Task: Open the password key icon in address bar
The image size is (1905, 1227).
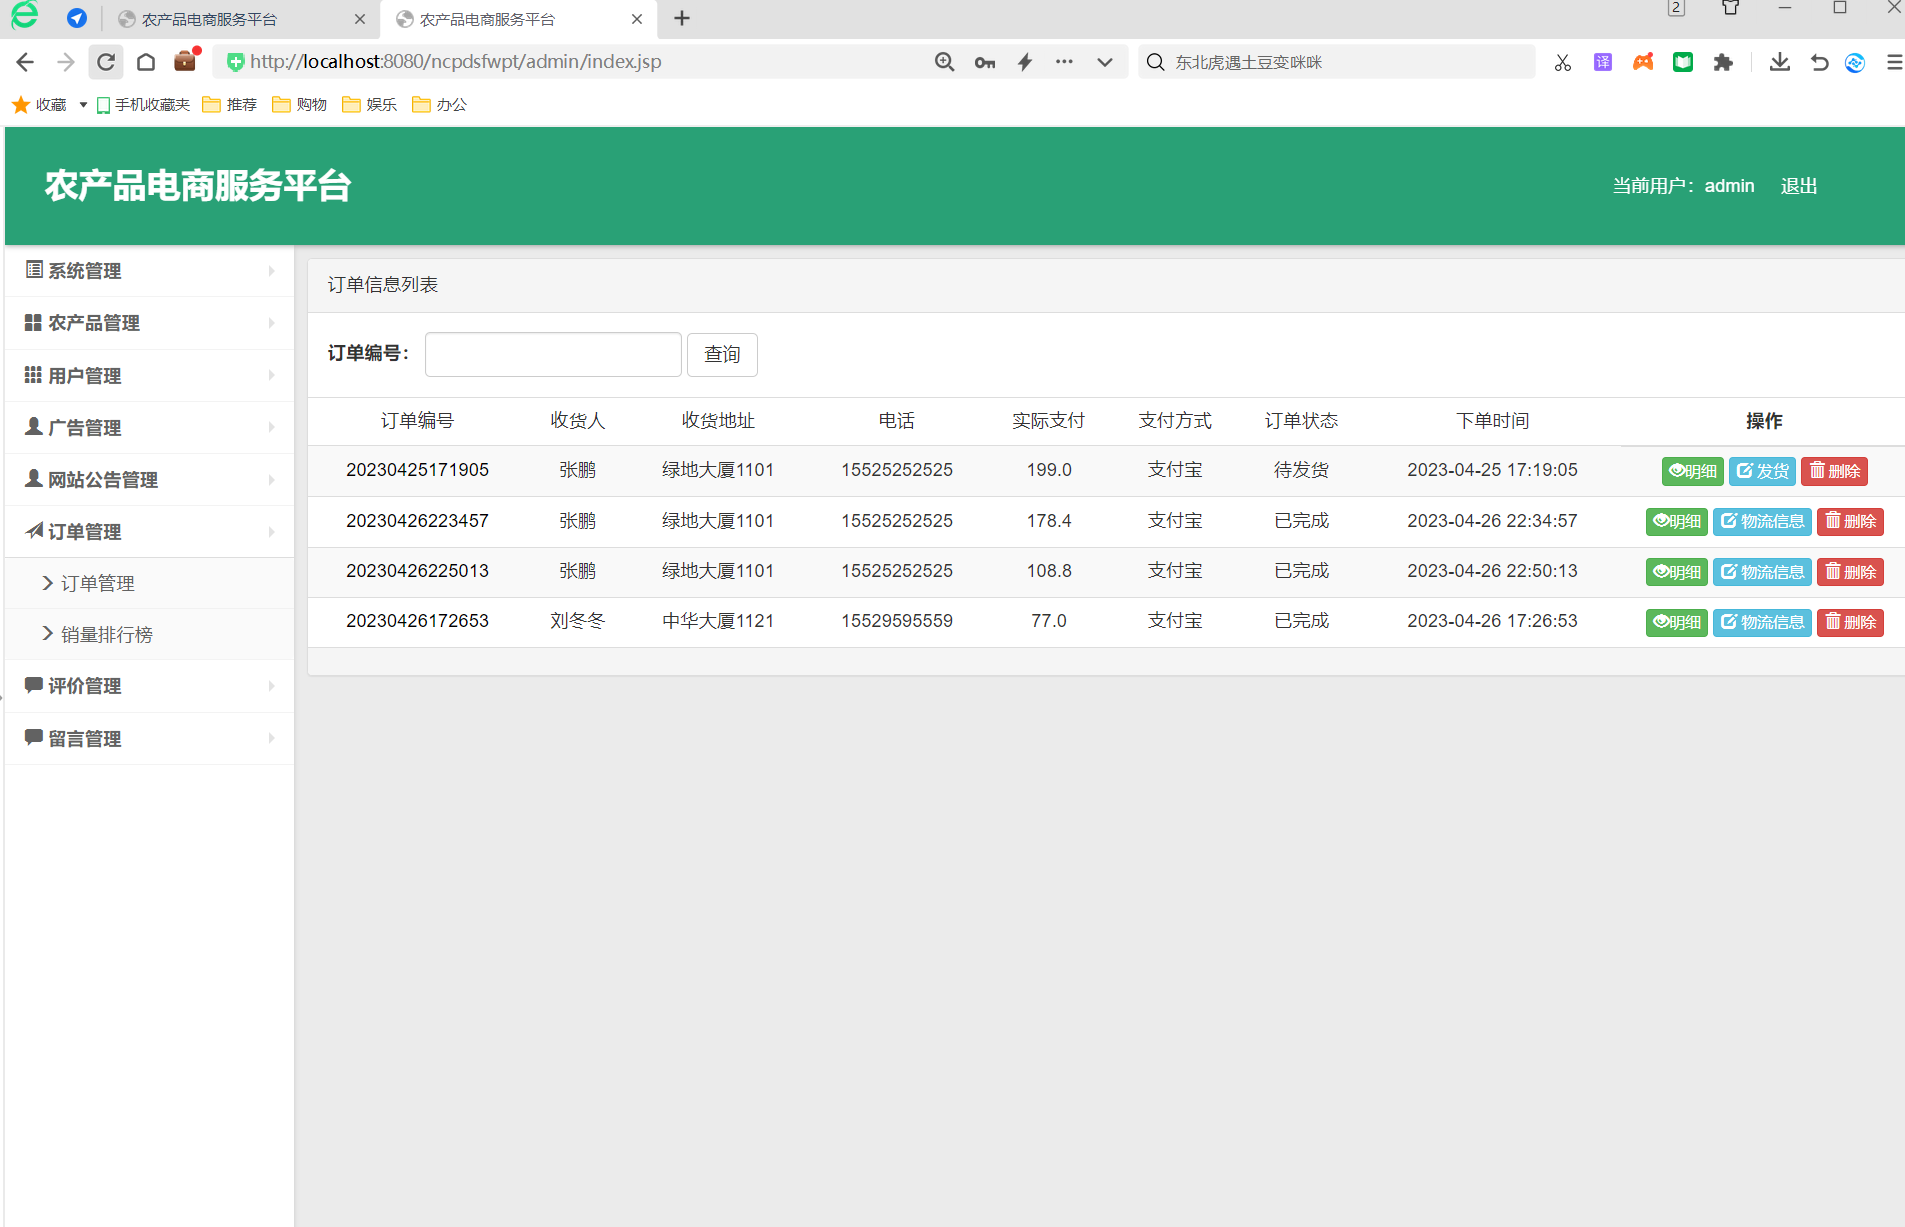Action: point(984,62)
